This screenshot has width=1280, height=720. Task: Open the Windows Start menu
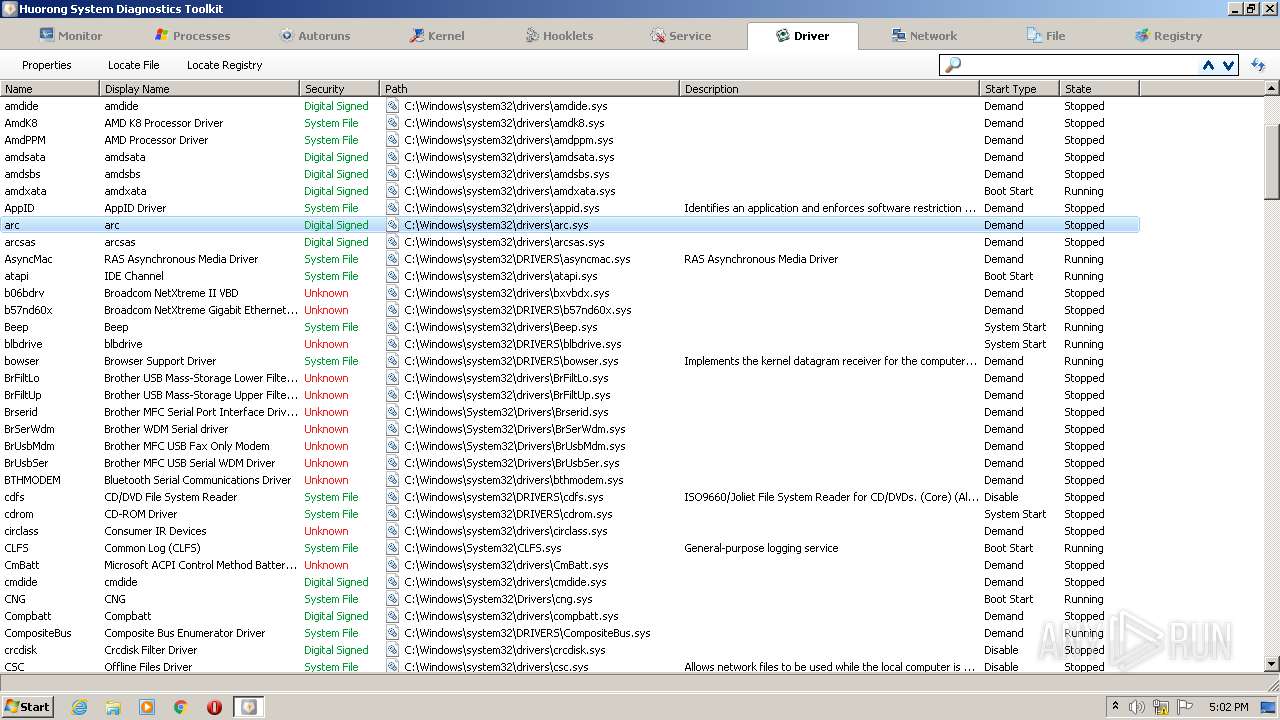28,706
